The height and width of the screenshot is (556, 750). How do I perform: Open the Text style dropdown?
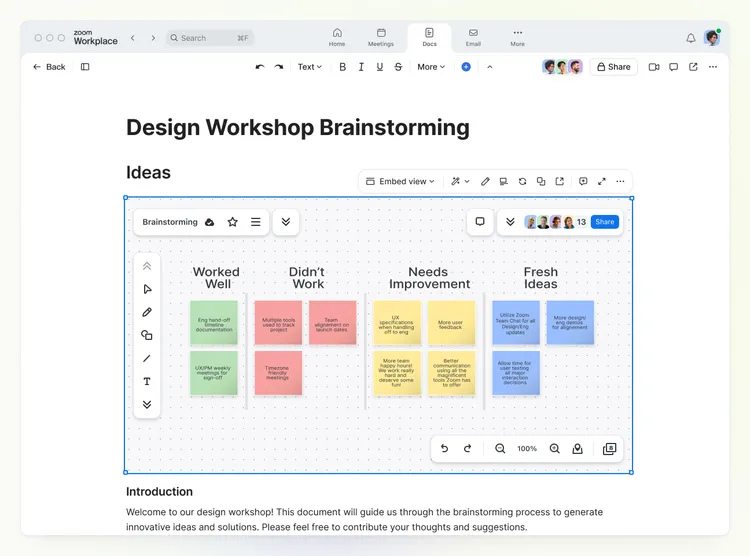(309, 67)
